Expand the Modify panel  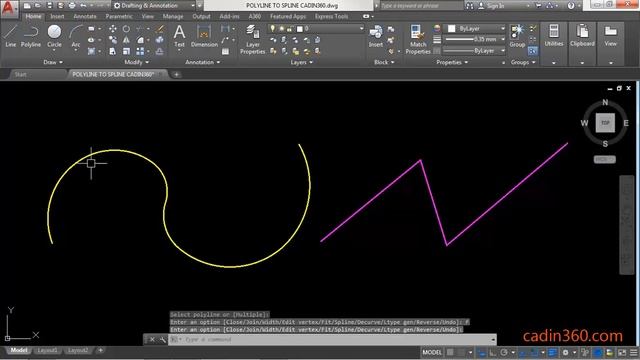tap(137, 62)
